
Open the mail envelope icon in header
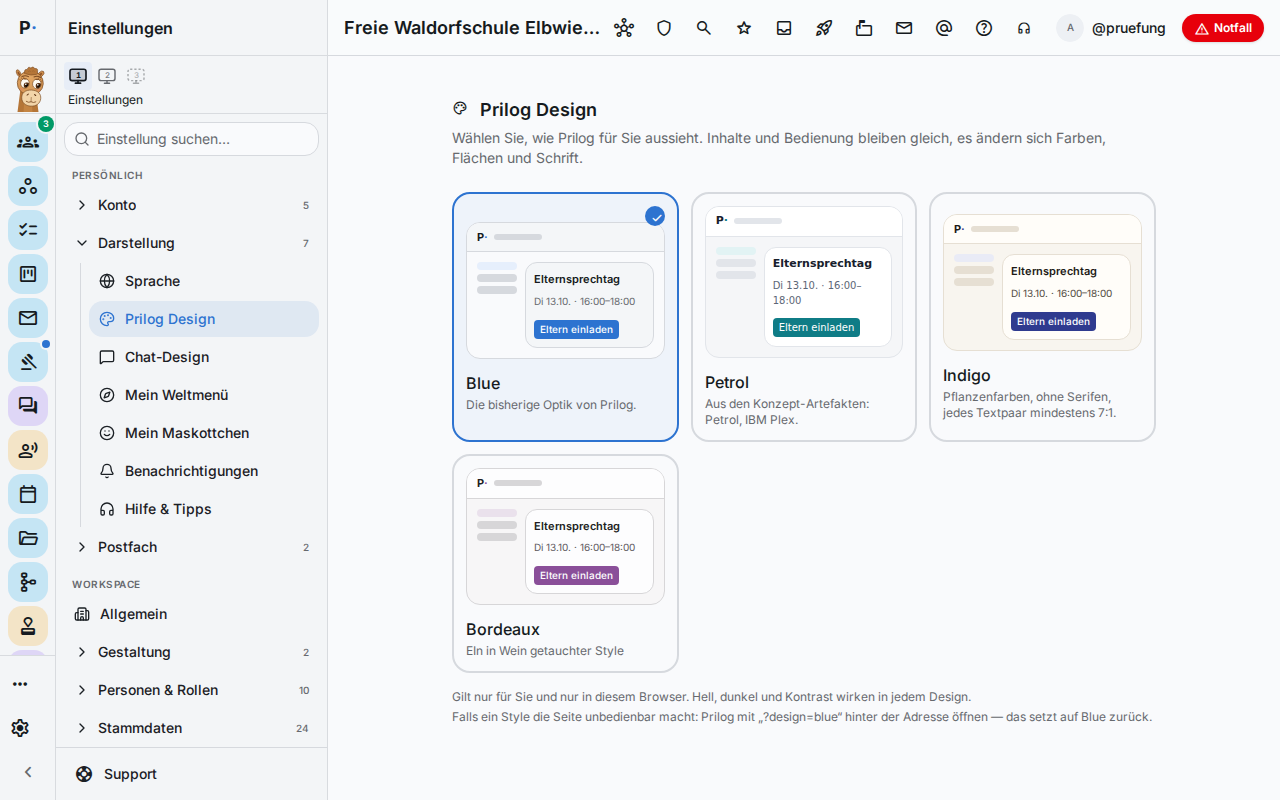[x=904, y=28]
